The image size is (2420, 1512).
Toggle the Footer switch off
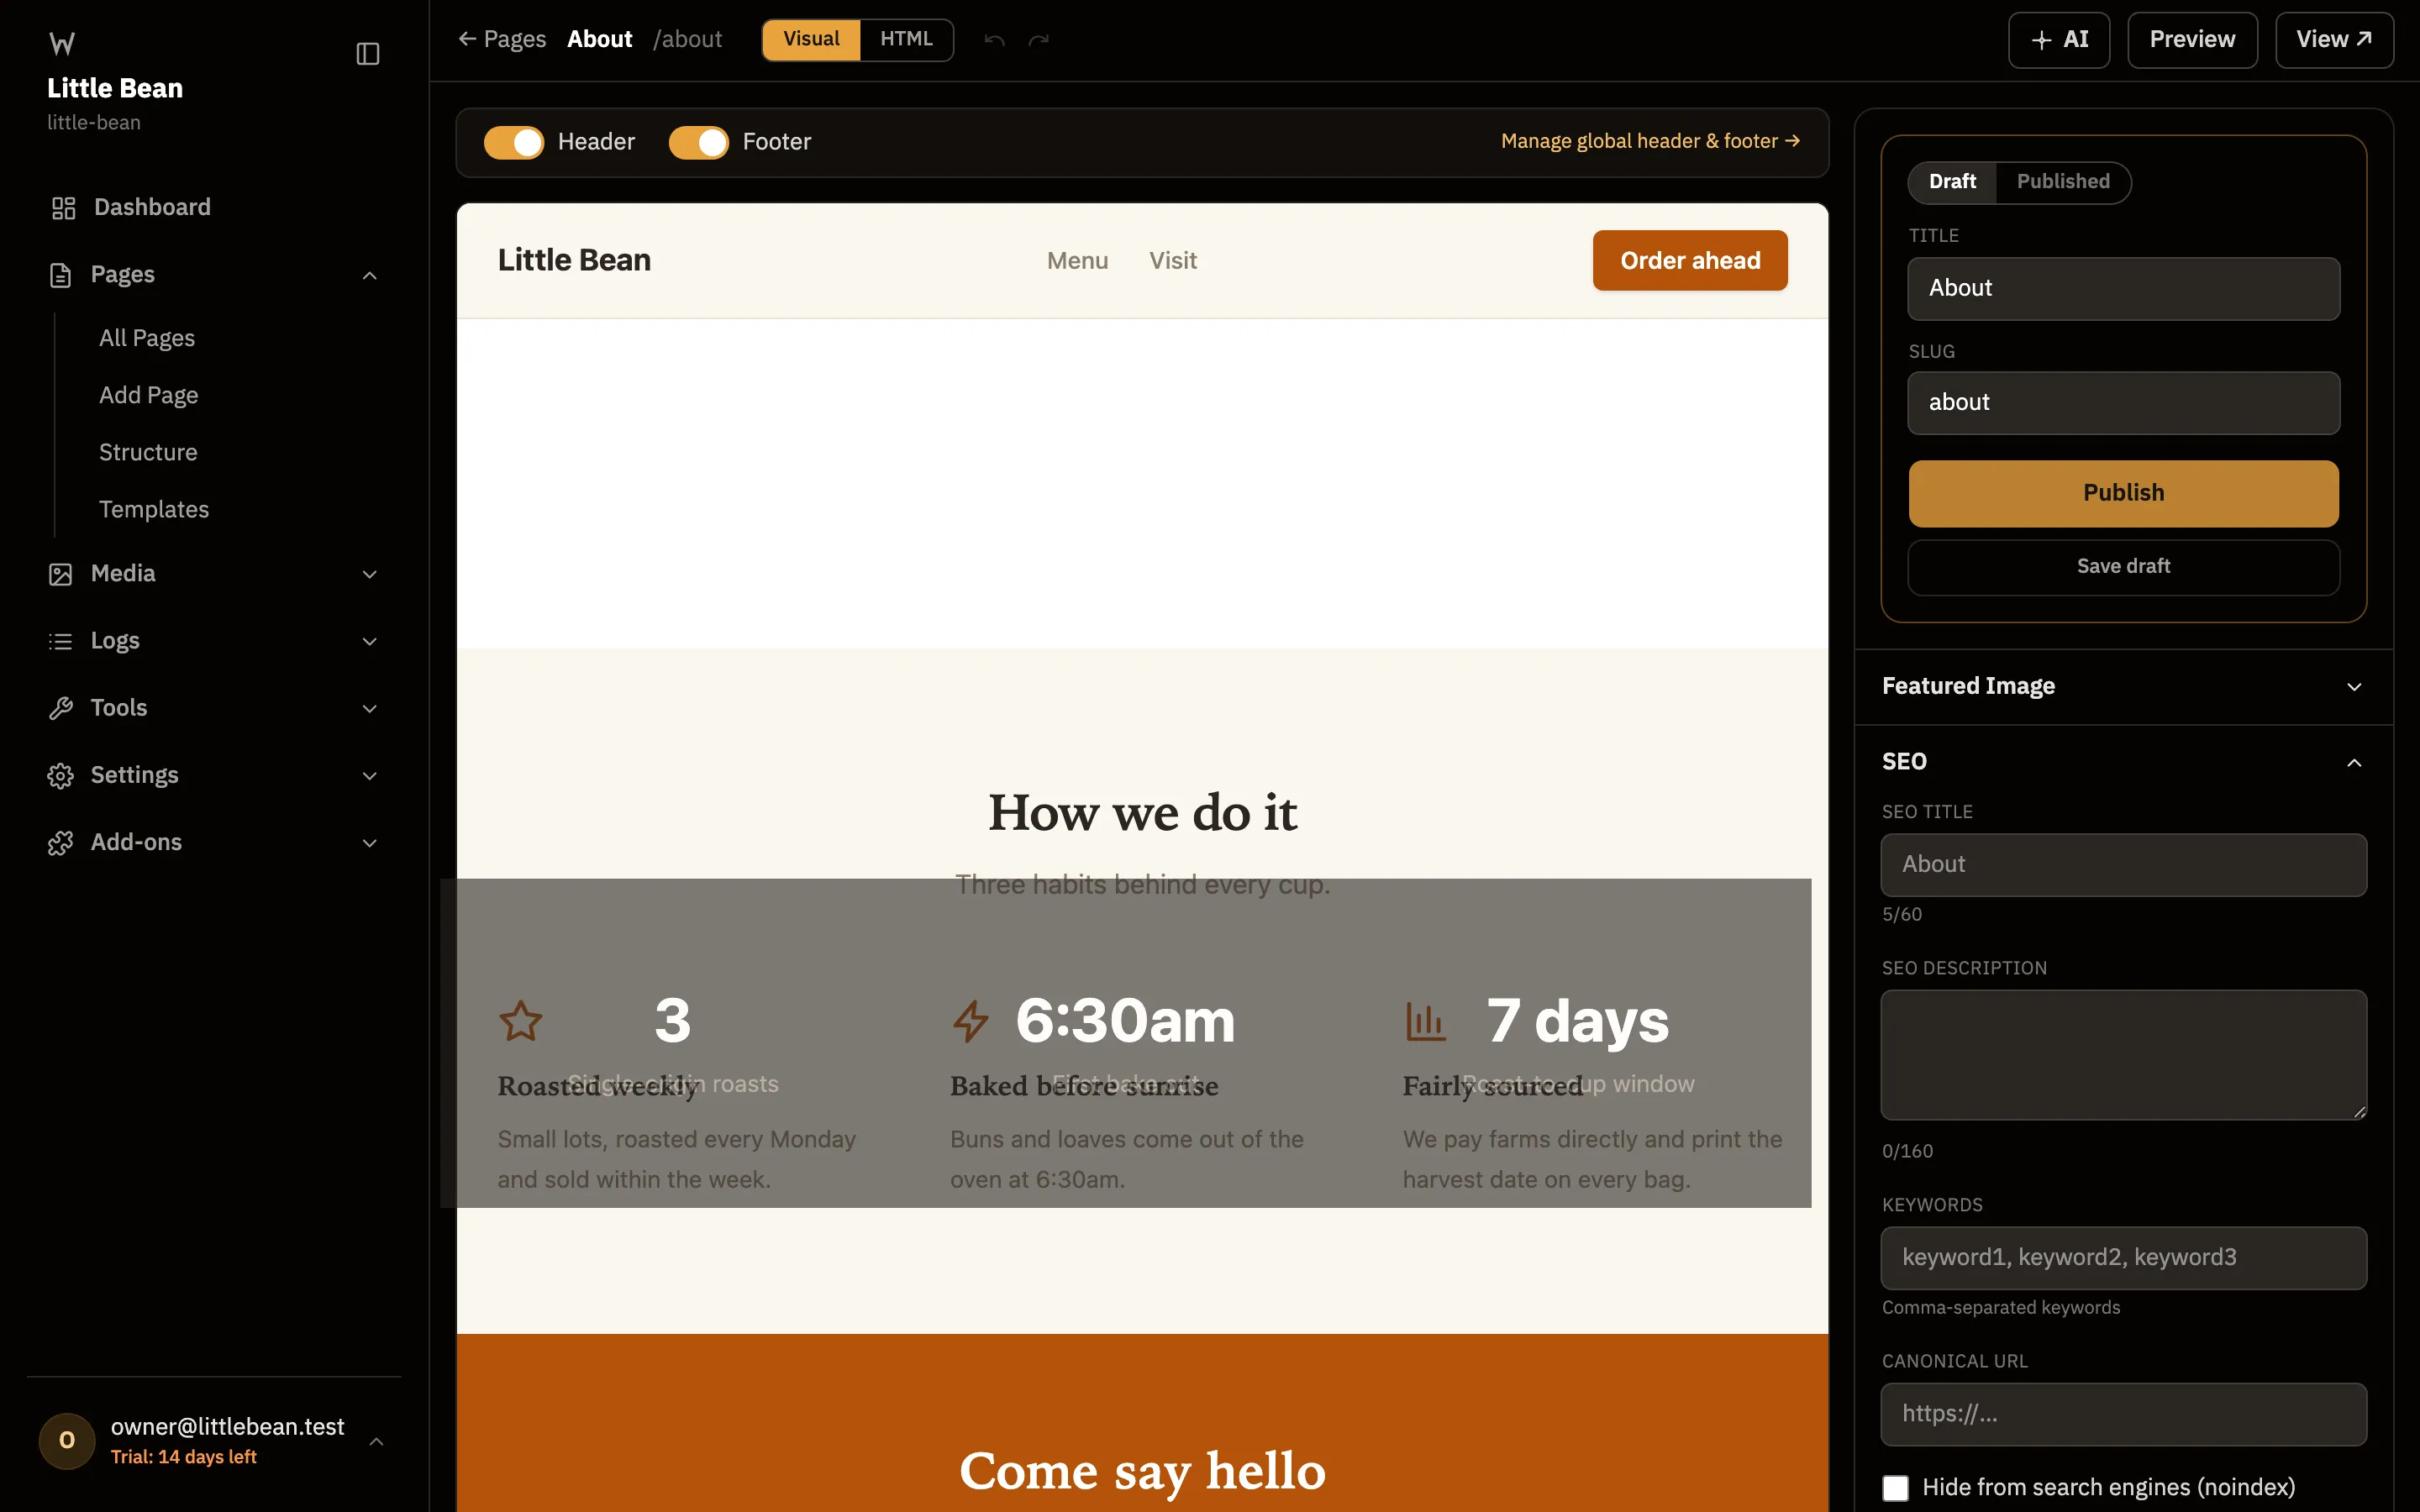[x=699, y=142]
